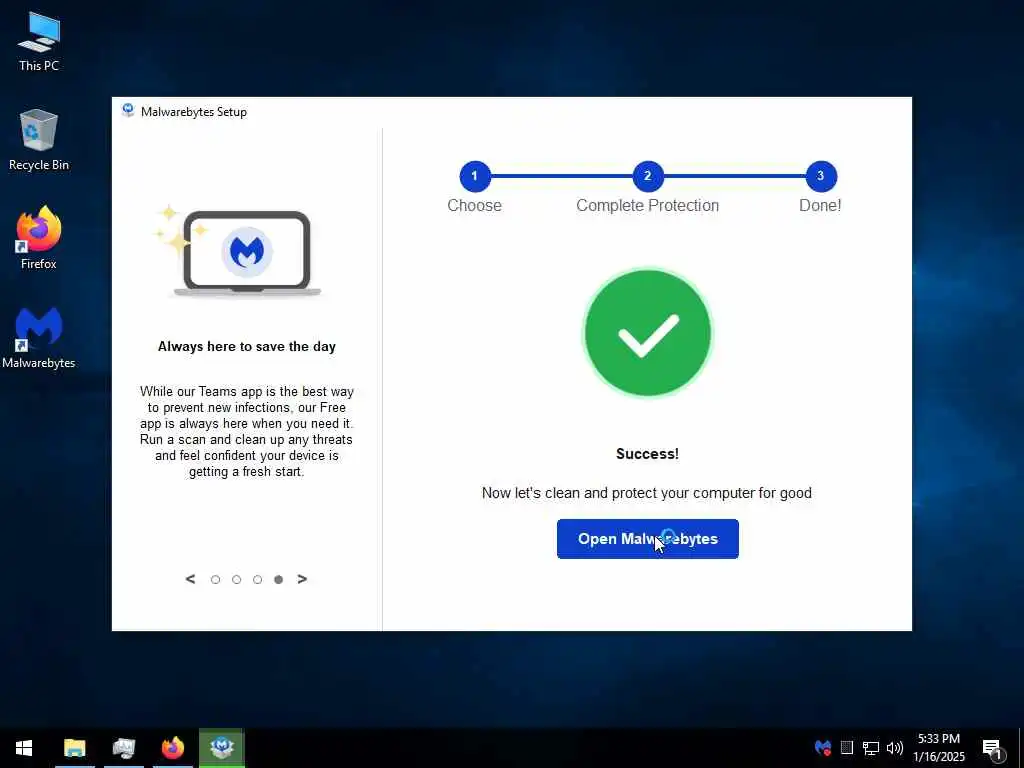Click step 3 Done circle
1024x768 pixels.
pyautogui.click(x=821, y=176)
